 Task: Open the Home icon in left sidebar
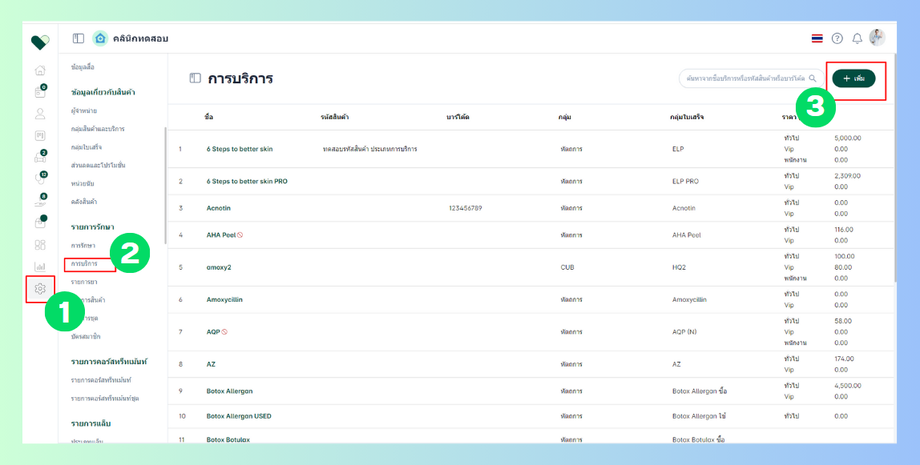[40, 70]
